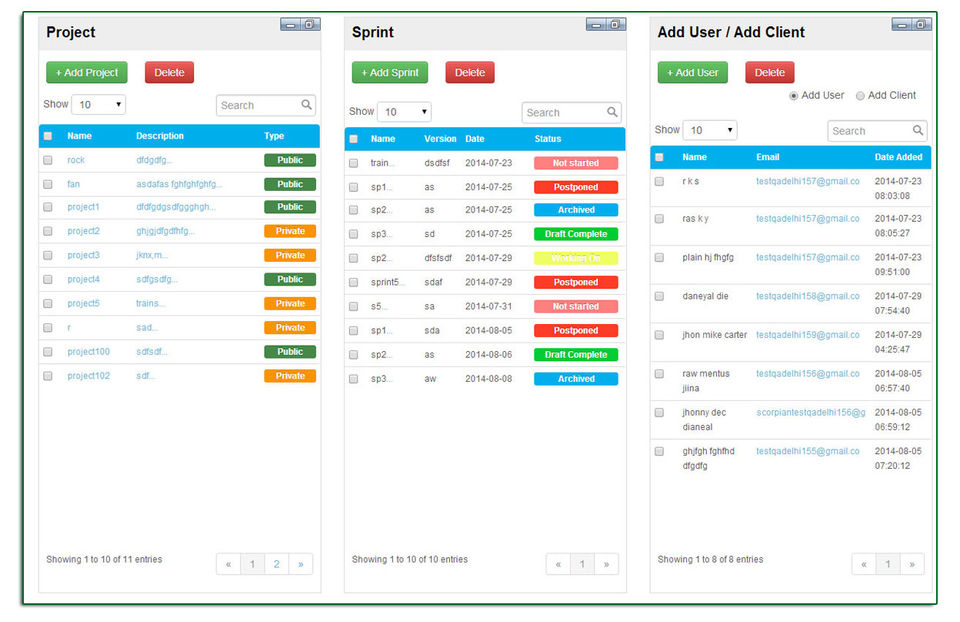
Task: Click into the Sprint search input field
Action: point(564,113)
